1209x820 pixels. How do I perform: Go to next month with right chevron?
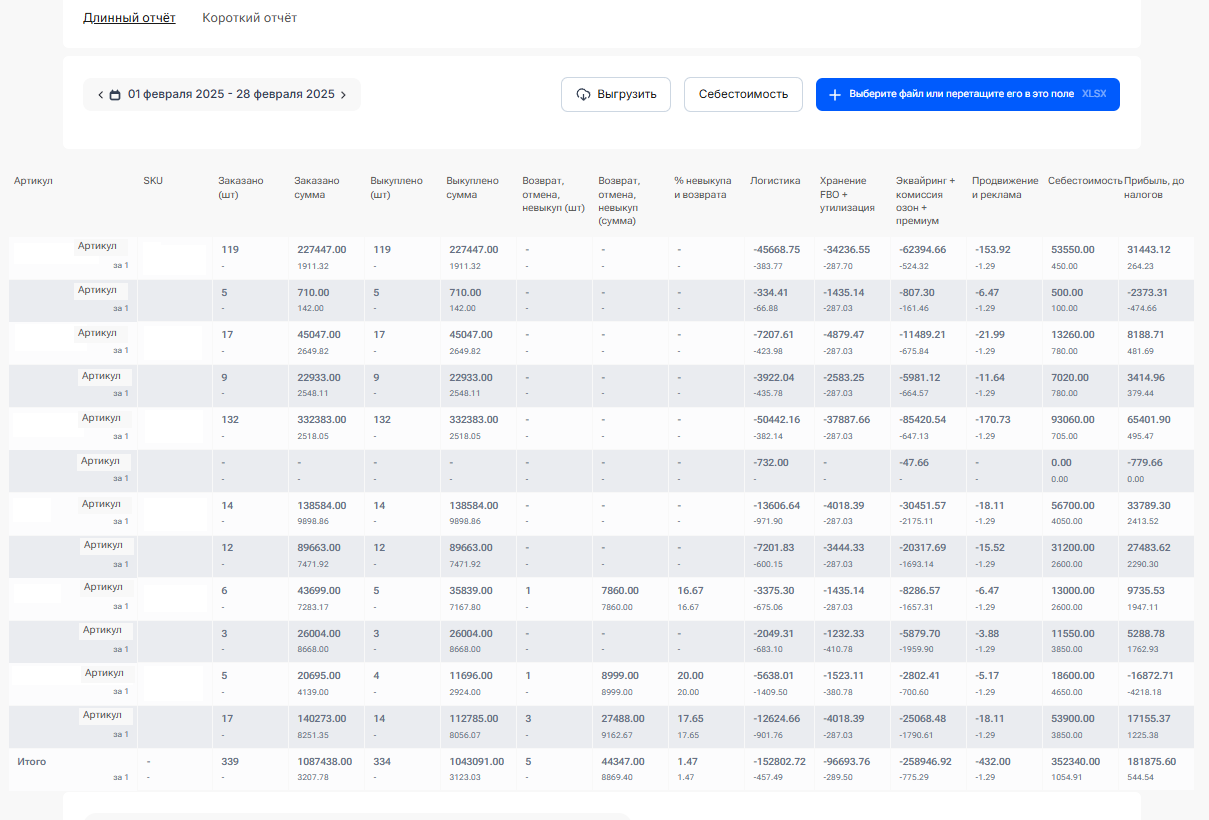343,95
